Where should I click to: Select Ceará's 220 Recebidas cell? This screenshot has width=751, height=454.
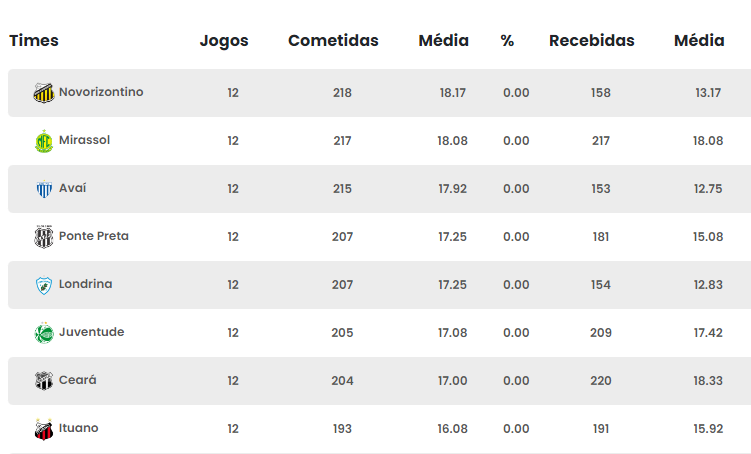click(601, 381)
